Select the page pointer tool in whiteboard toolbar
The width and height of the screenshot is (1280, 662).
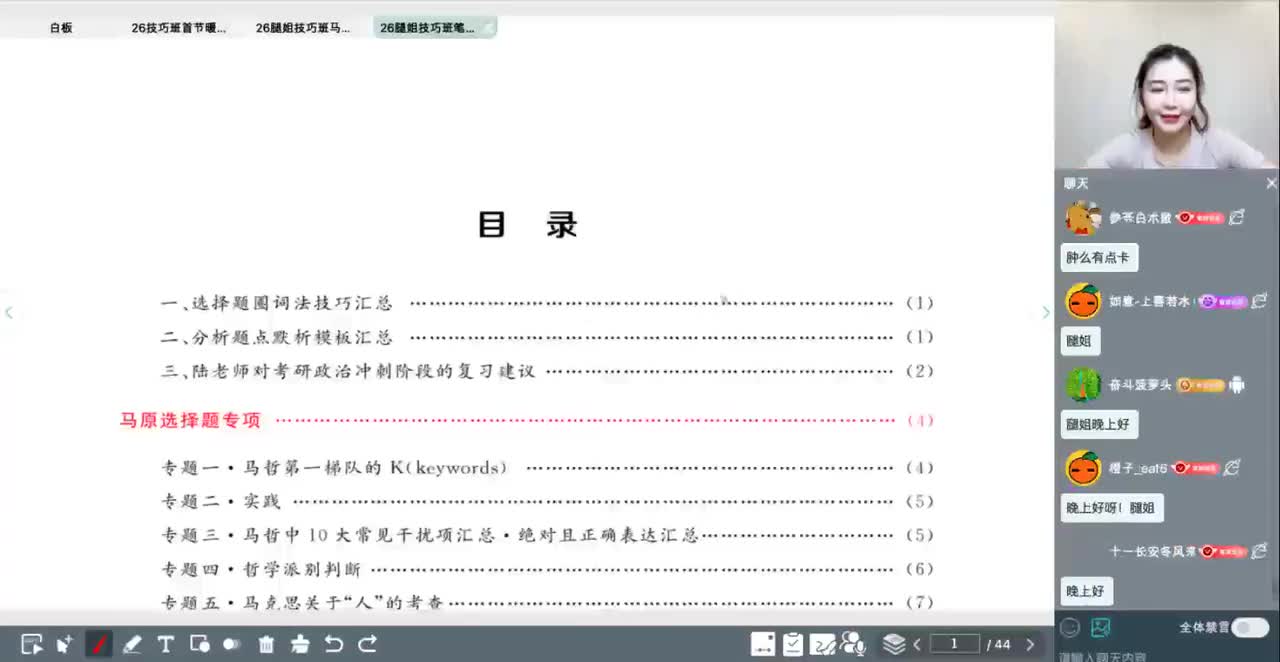pyautogui.click(x=32, y=644)
